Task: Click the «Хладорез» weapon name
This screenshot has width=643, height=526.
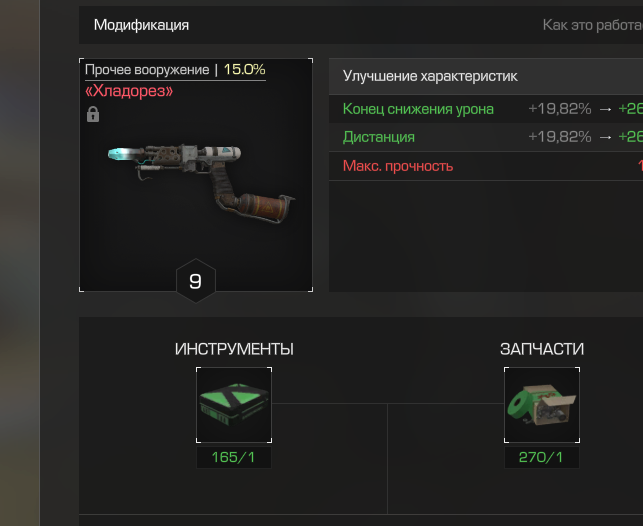Action: point(129,91)
